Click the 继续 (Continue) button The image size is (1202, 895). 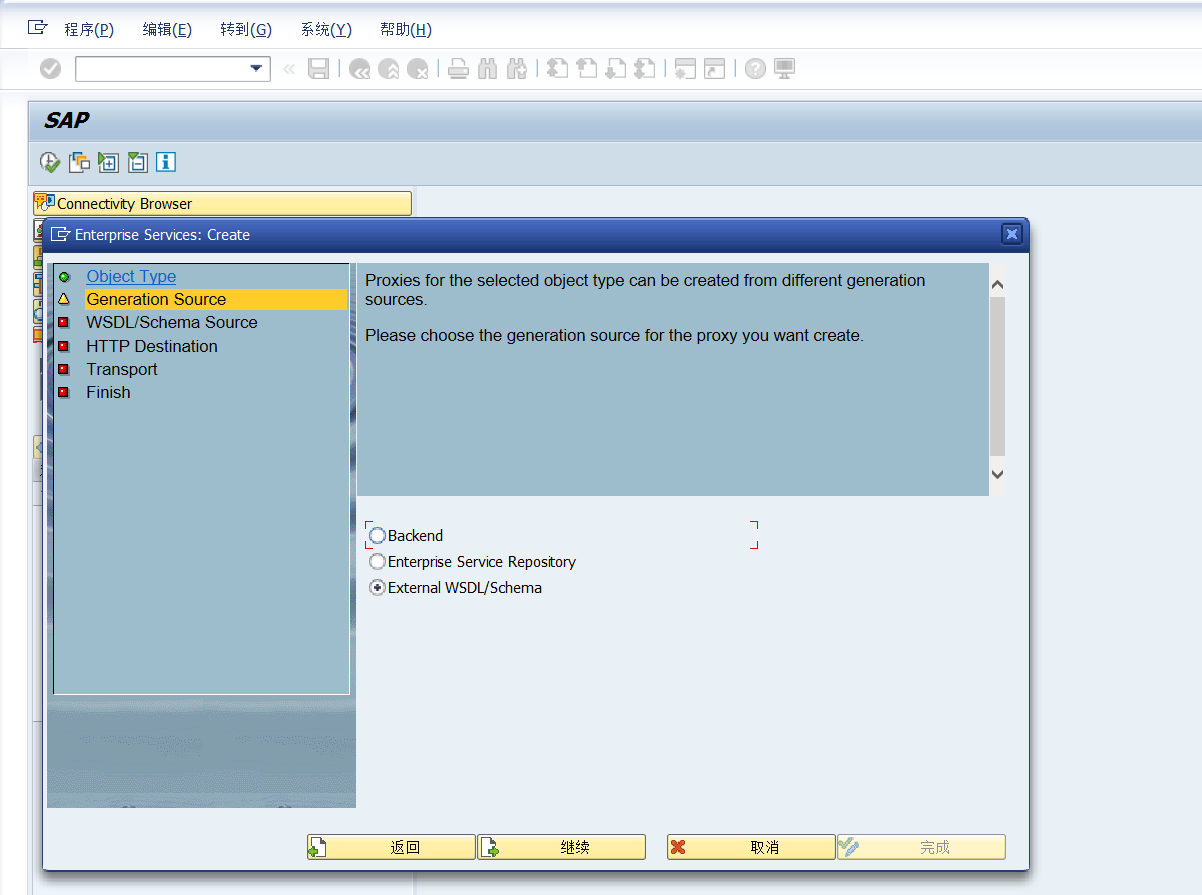click(561, 847)
